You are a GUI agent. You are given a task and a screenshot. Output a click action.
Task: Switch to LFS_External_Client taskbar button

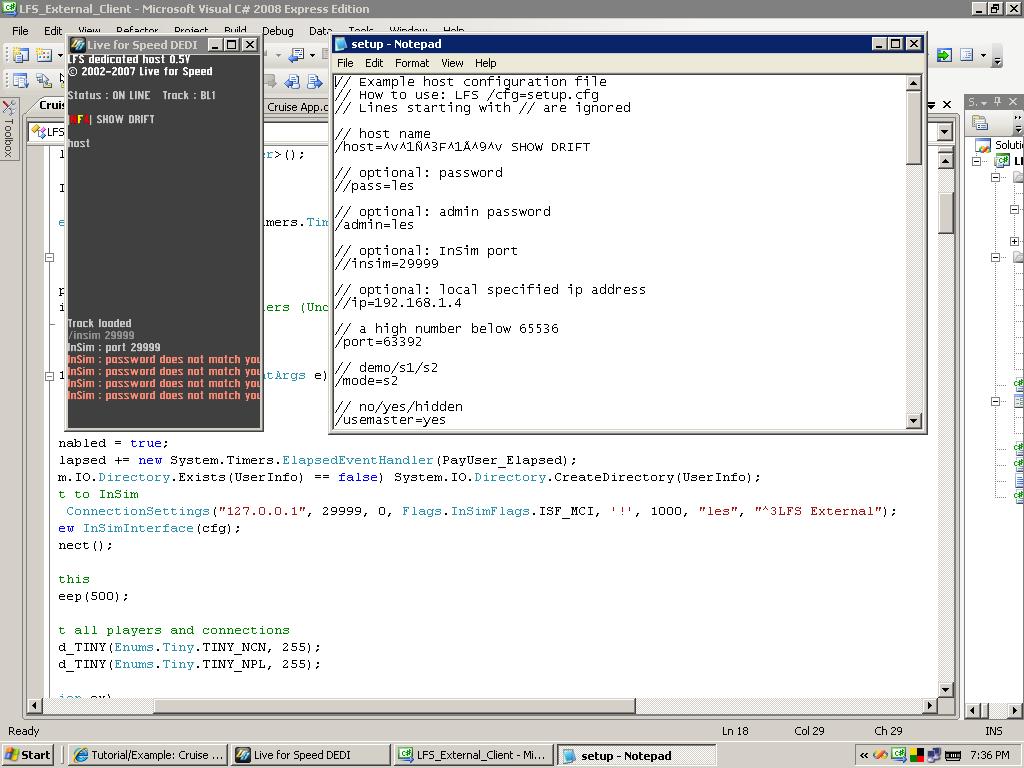[x=473, y=755]
